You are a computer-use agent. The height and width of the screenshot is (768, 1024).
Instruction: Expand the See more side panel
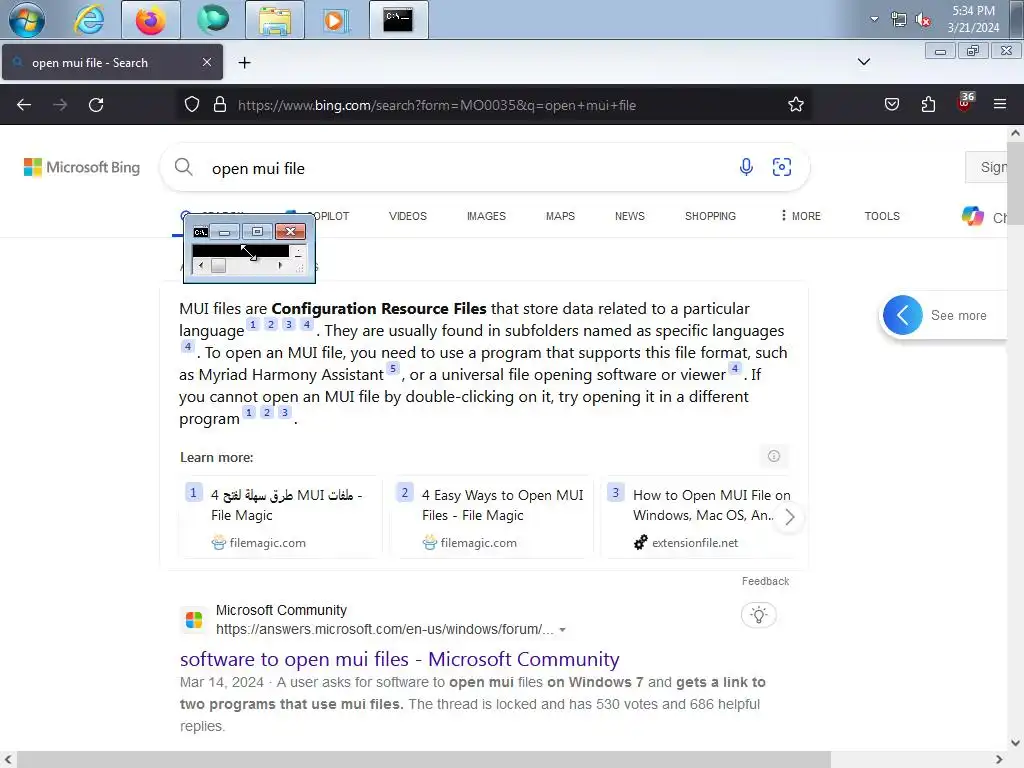pos(944,315)
